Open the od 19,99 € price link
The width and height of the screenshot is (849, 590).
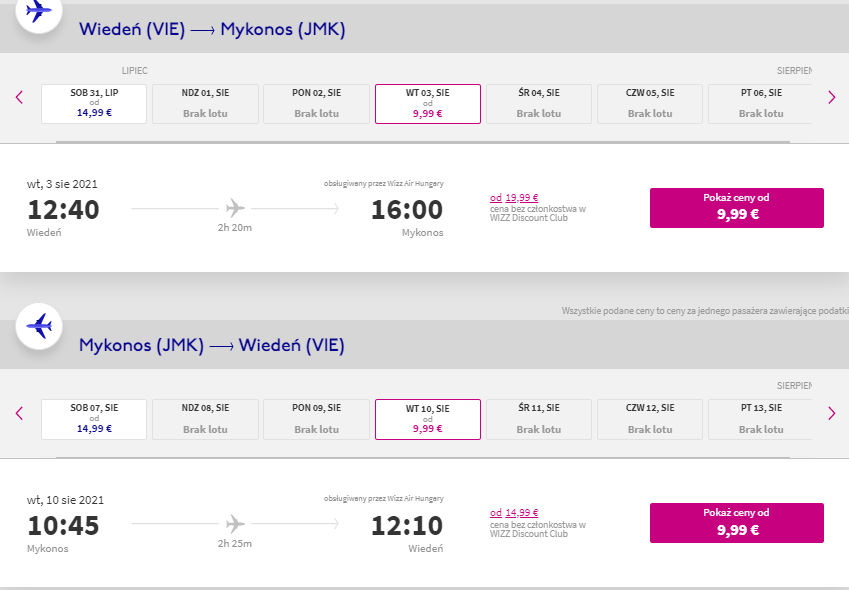pyautogui.click(x=514, y=198)
